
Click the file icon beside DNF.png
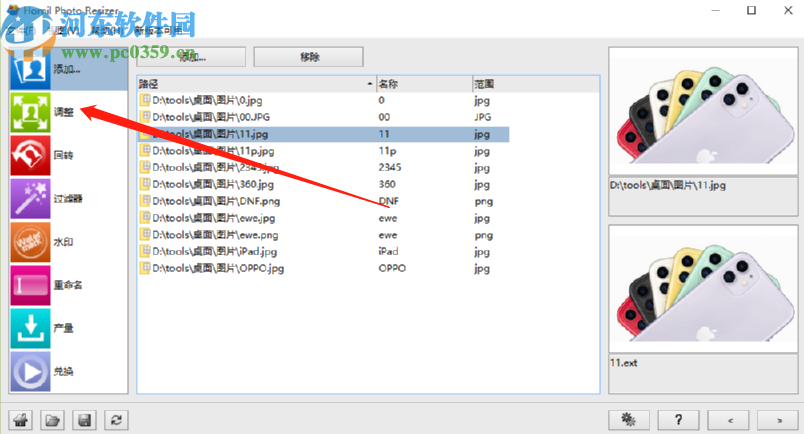(145, 201)
